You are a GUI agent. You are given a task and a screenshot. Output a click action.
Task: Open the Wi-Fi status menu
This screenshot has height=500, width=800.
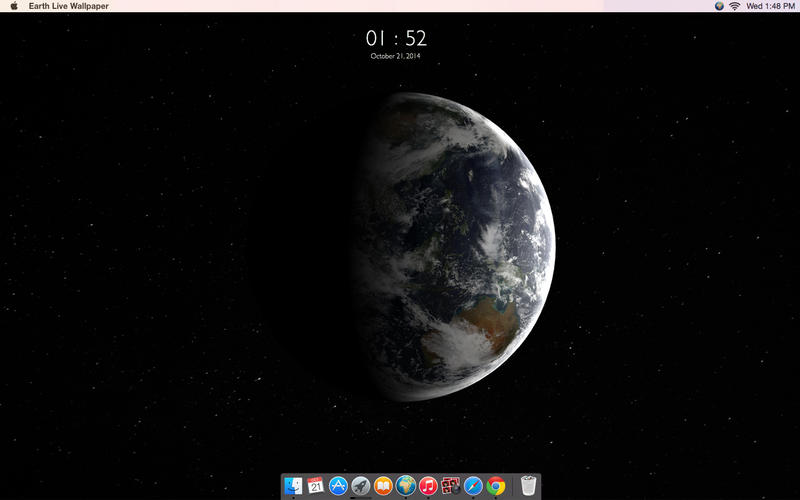pyautogui.click(x=735, y=6)
